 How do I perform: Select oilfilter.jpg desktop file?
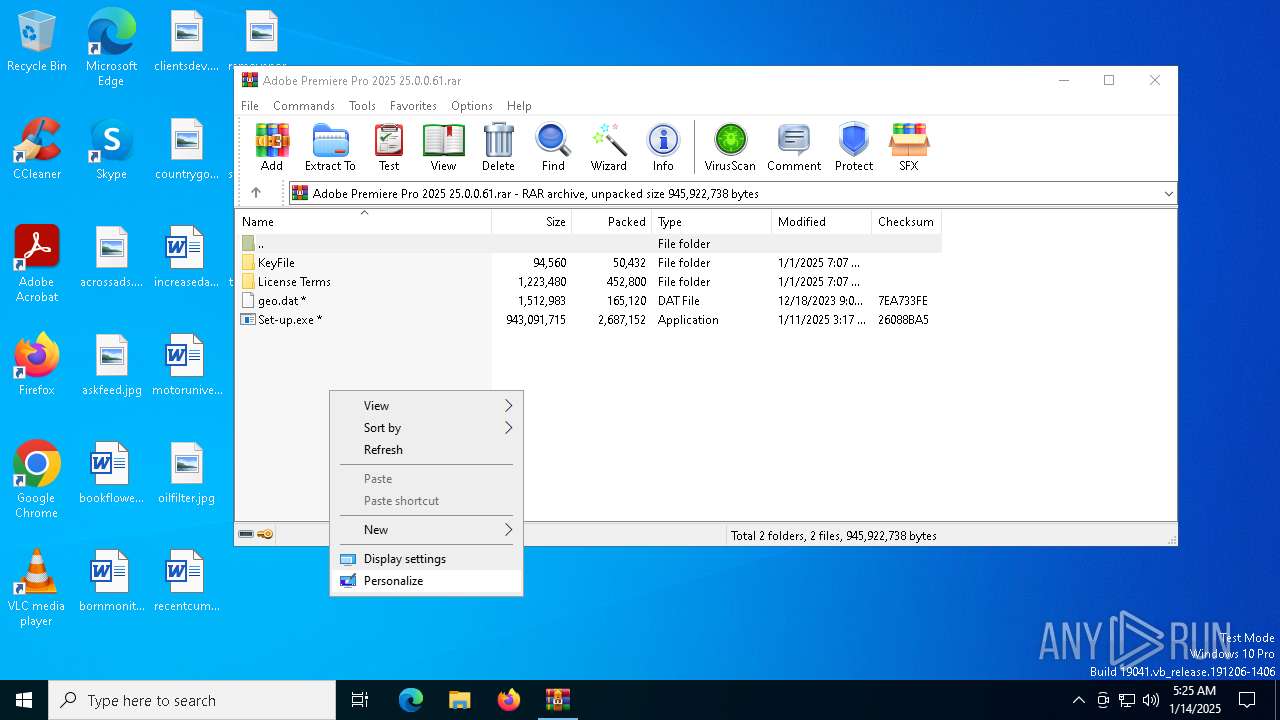click(186, 473)
